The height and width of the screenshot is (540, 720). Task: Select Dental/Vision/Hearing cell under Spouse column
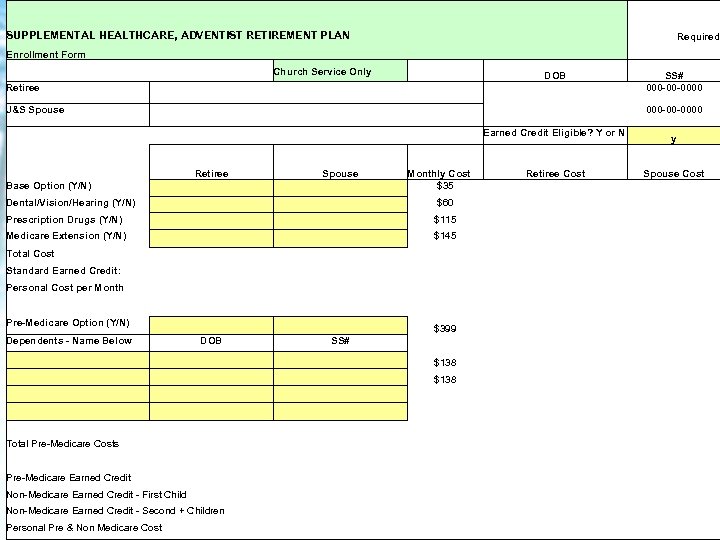coord(340,204)
